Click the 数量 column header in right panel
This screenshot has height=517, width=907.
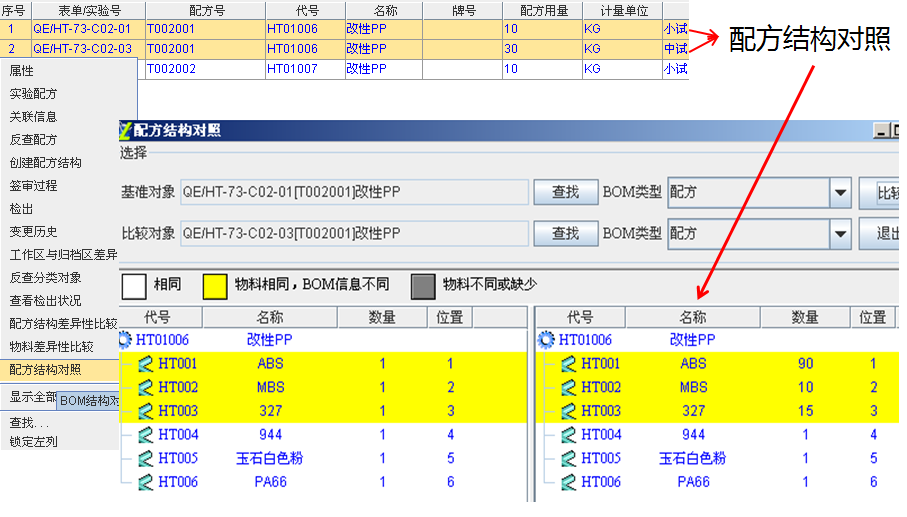805,318
